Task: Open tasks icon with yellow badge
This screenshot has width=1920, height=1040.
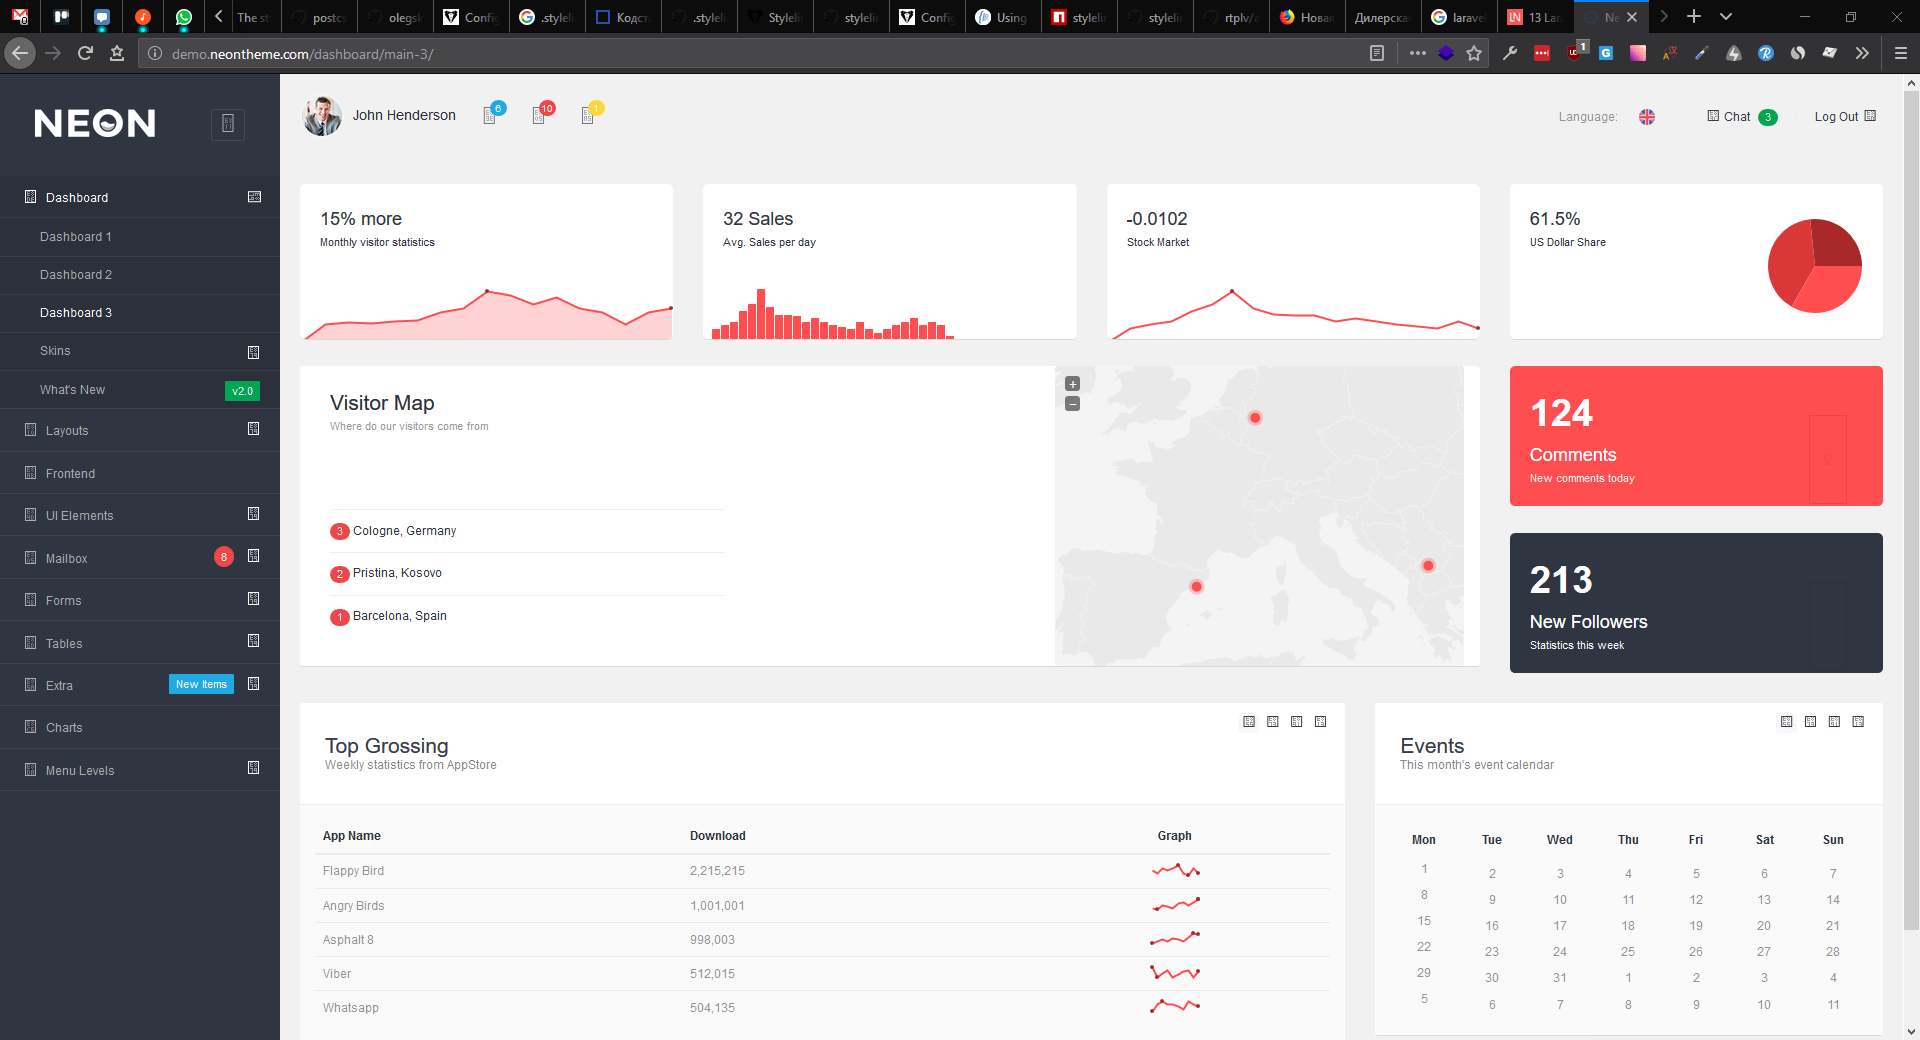Action: (x=589, y=116)
